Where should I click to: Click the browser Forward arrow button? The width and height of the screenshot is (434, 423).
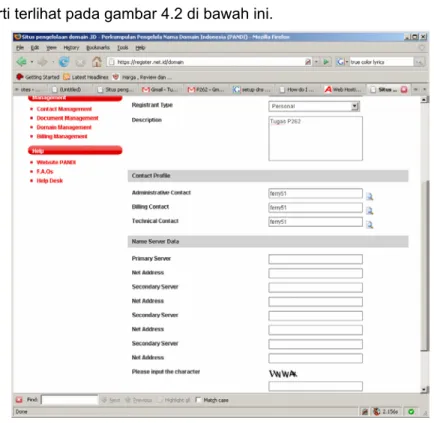[42, 62]
